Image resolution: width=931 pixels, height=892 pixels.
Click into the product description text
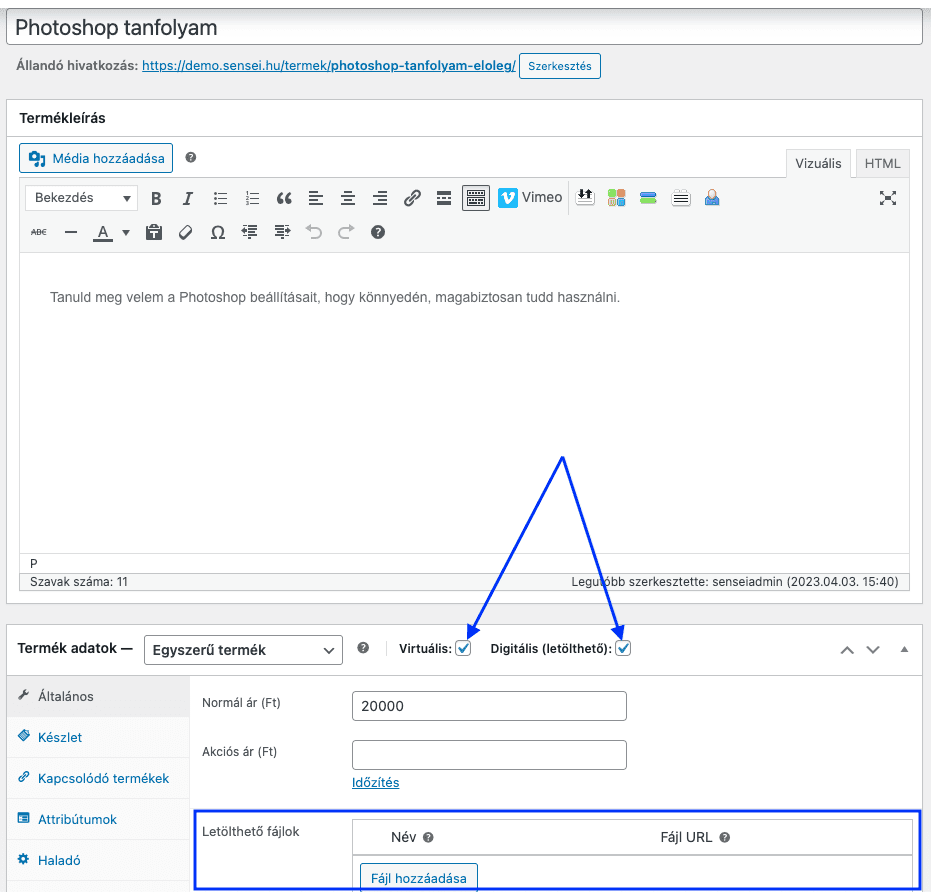(335, 297)
